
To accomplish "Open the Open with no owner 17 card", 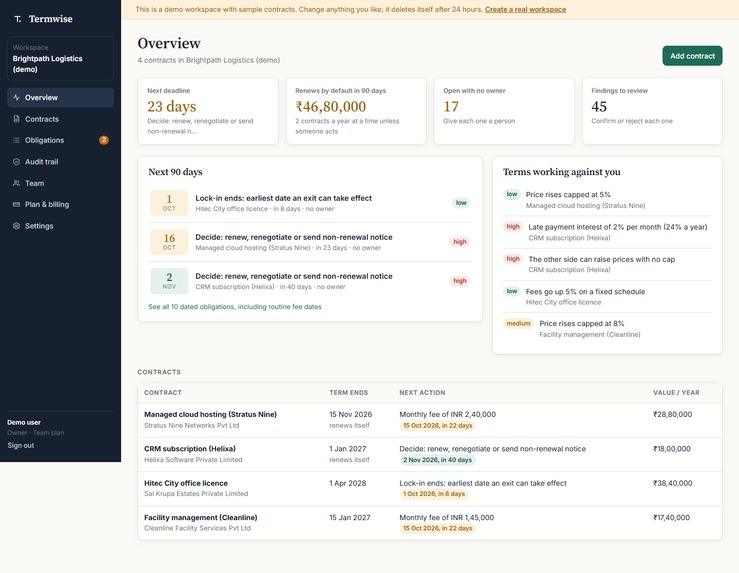I will pos(504,111).
